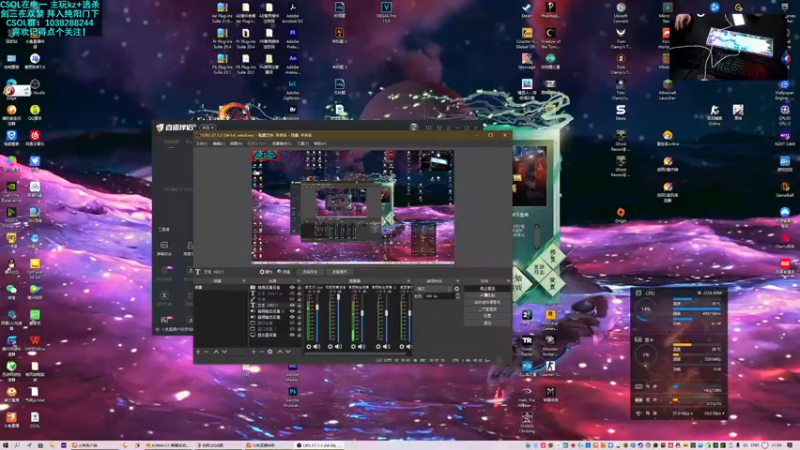Open 编辑 menu in OBS menu bar
The image size is (800, 450).
click(218, 143)
